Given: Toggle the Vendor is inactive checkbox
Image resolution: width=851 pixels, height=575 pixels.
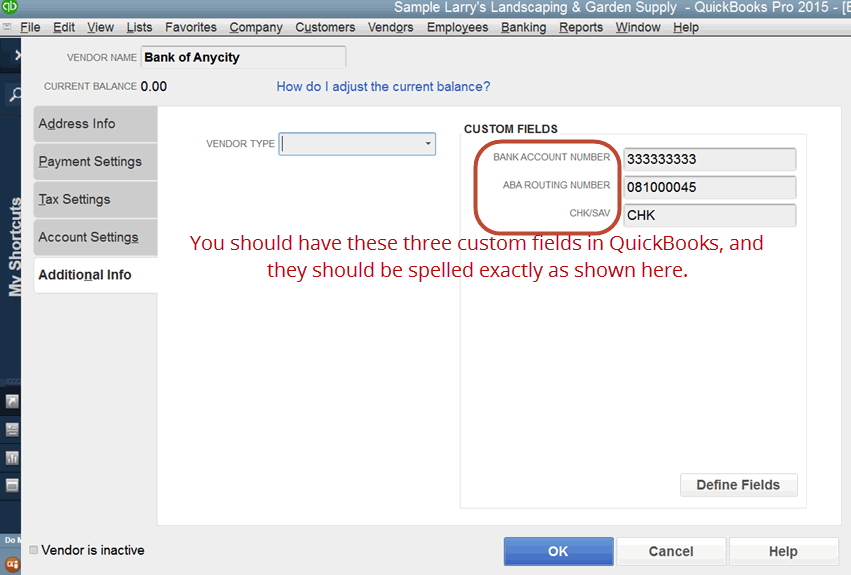Looking at the screenshot, I should click(35, 550).
